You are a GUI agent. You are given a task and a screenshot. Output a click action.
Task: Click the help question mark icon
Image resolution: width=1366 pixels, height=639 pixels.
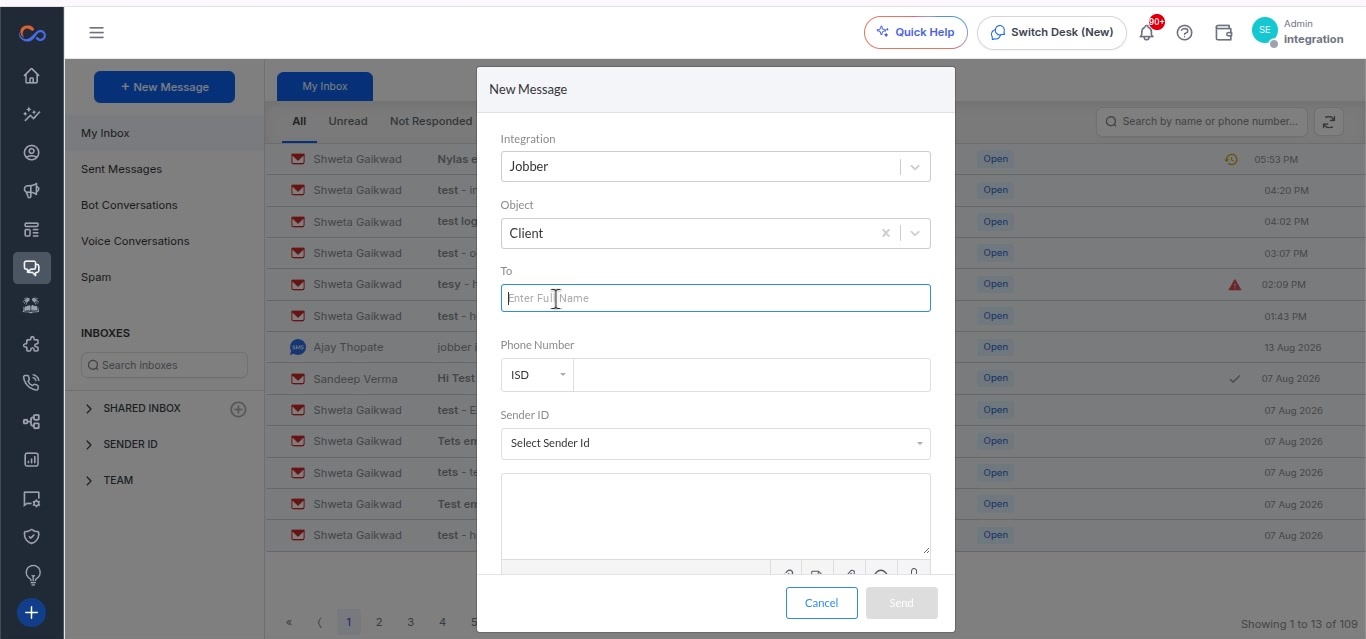(1185, 33)
